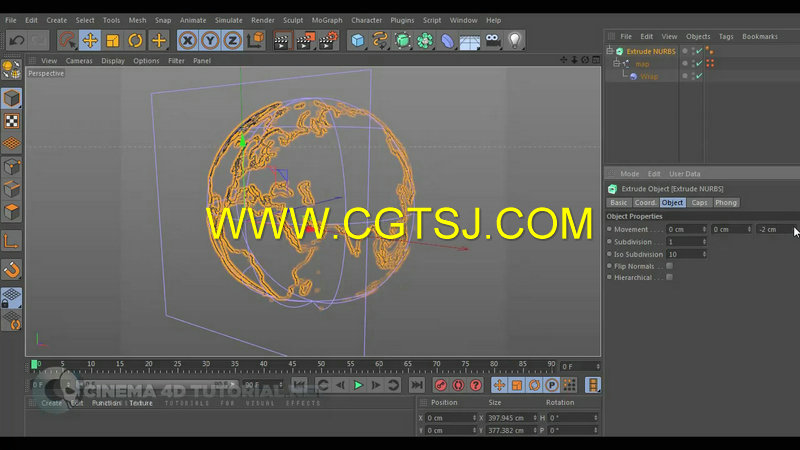Click the Subdivision value field

[x=684, y=242]
